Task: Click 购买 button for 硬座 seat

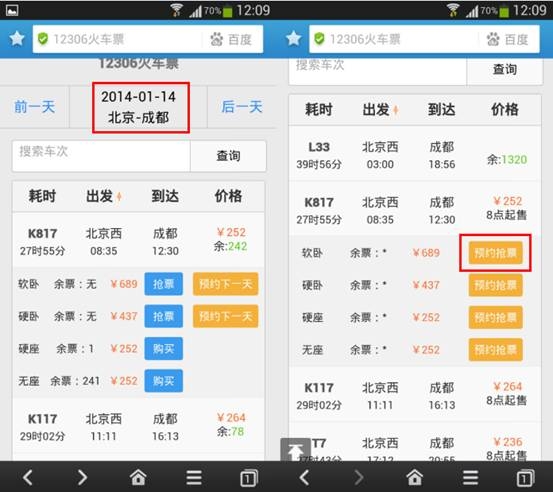Action: pyautogui.click(x=164, y=348)
